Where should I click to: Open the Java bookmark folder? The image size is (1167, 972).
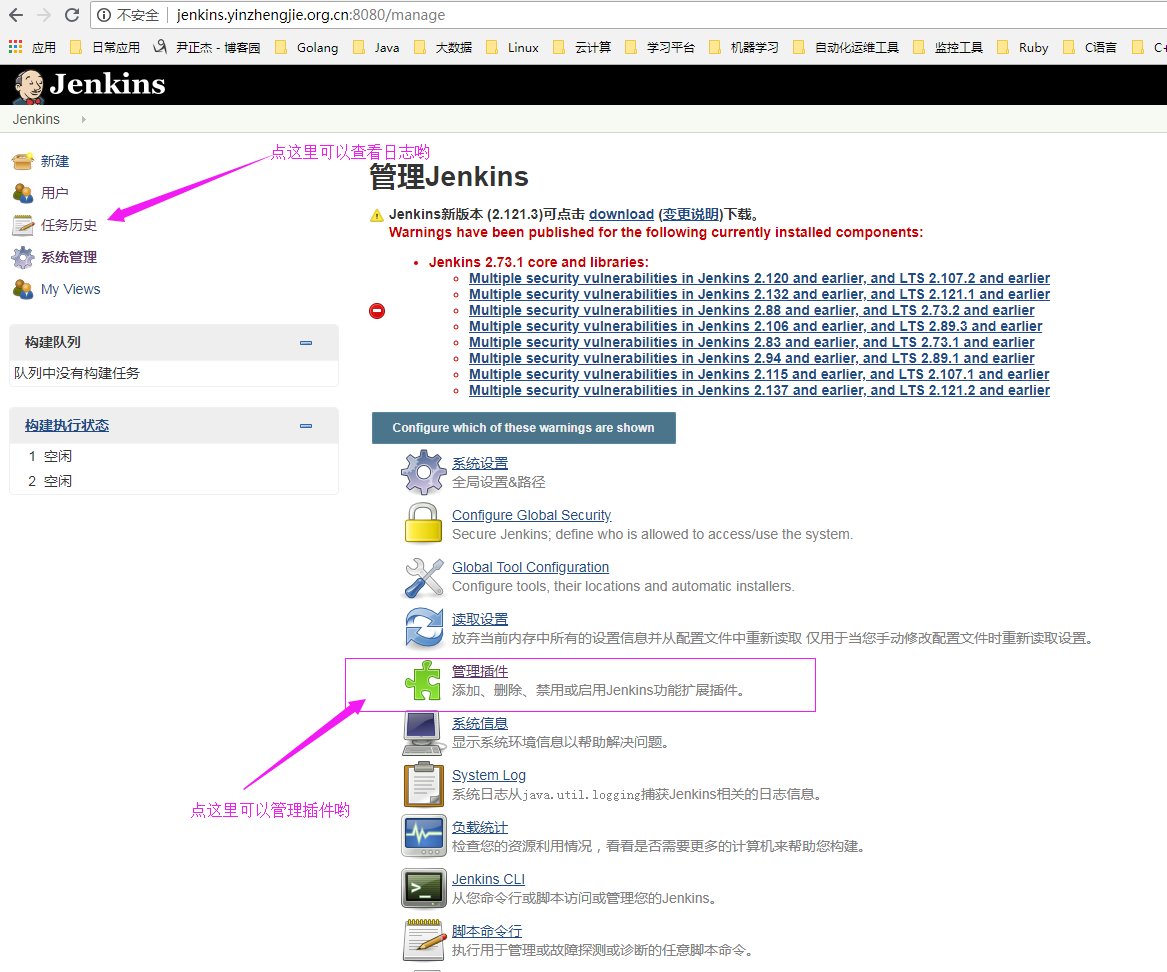(377, 48)
